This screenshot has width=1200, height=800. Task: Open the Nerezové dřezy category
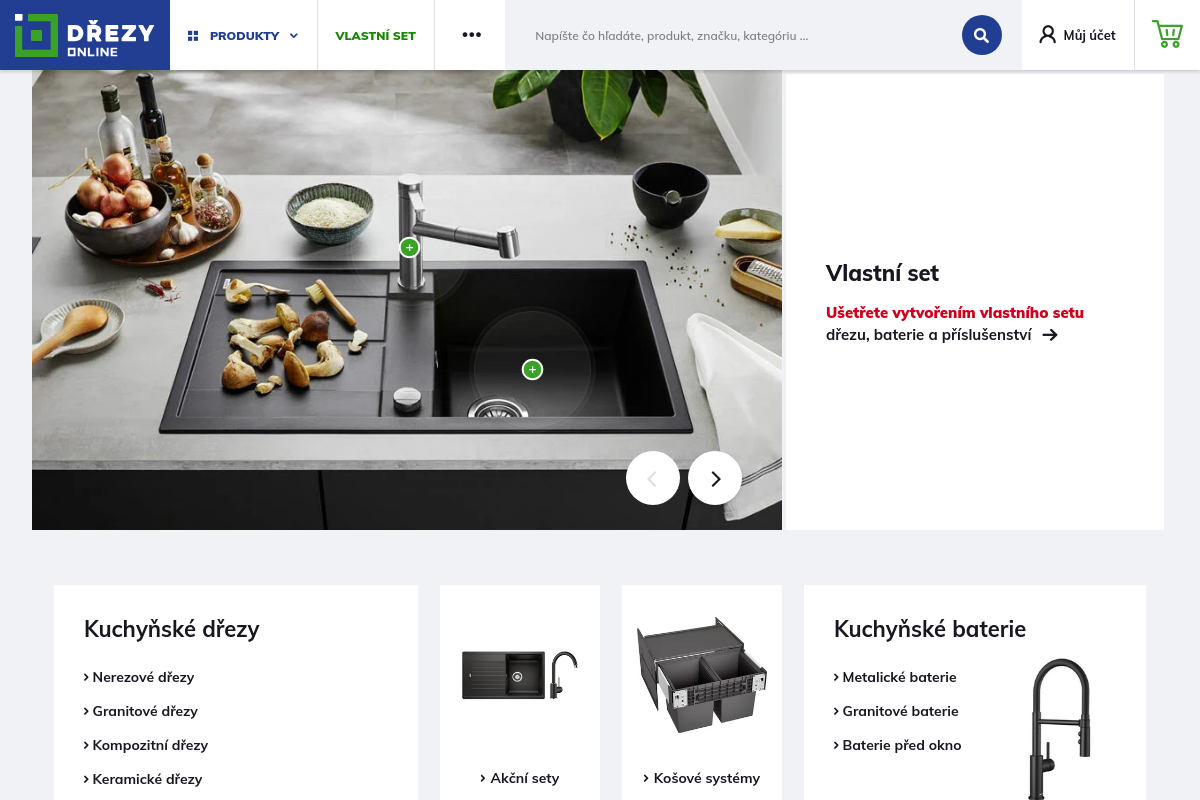[139, 677]
